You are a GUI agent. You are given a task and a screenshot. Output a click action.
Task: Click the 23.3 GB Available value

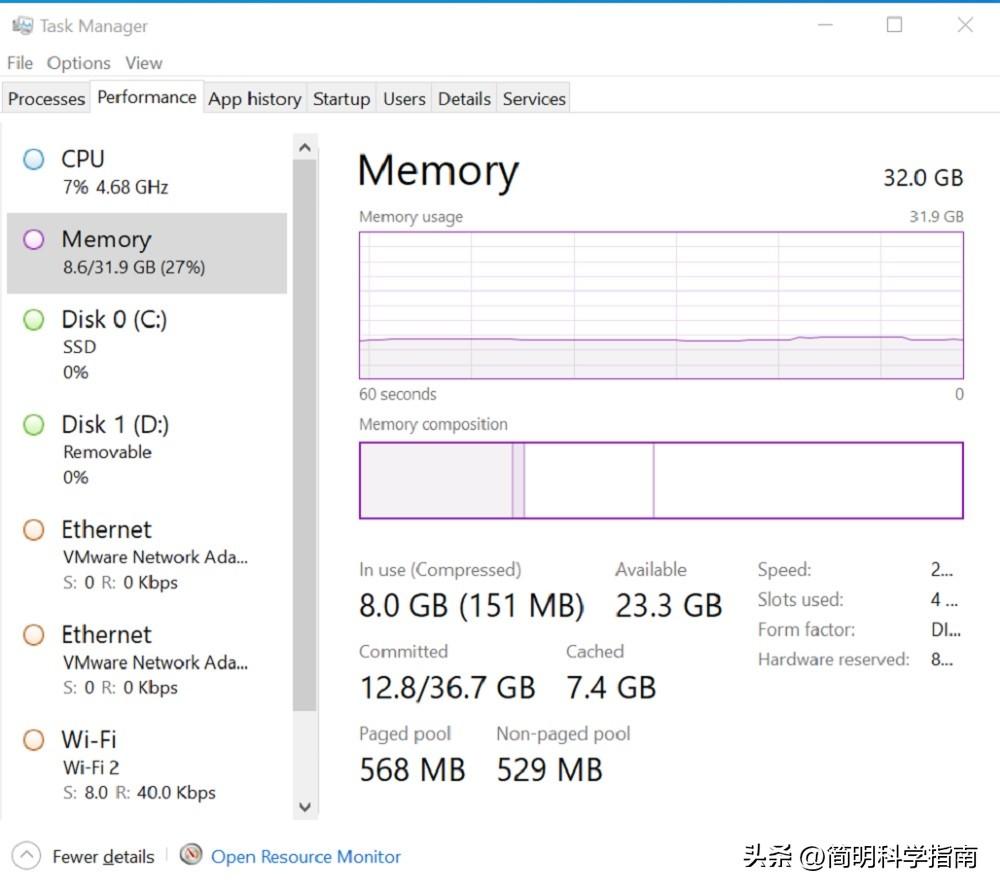(x=668, y=605)
